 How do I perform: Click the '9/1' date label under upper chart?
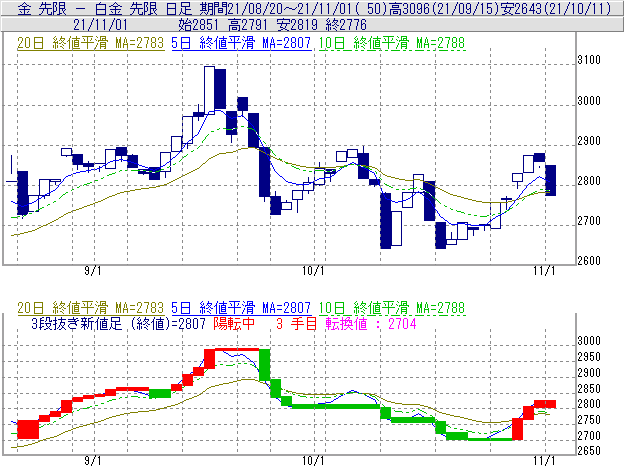pyautogui.click(x=93, y=271)
